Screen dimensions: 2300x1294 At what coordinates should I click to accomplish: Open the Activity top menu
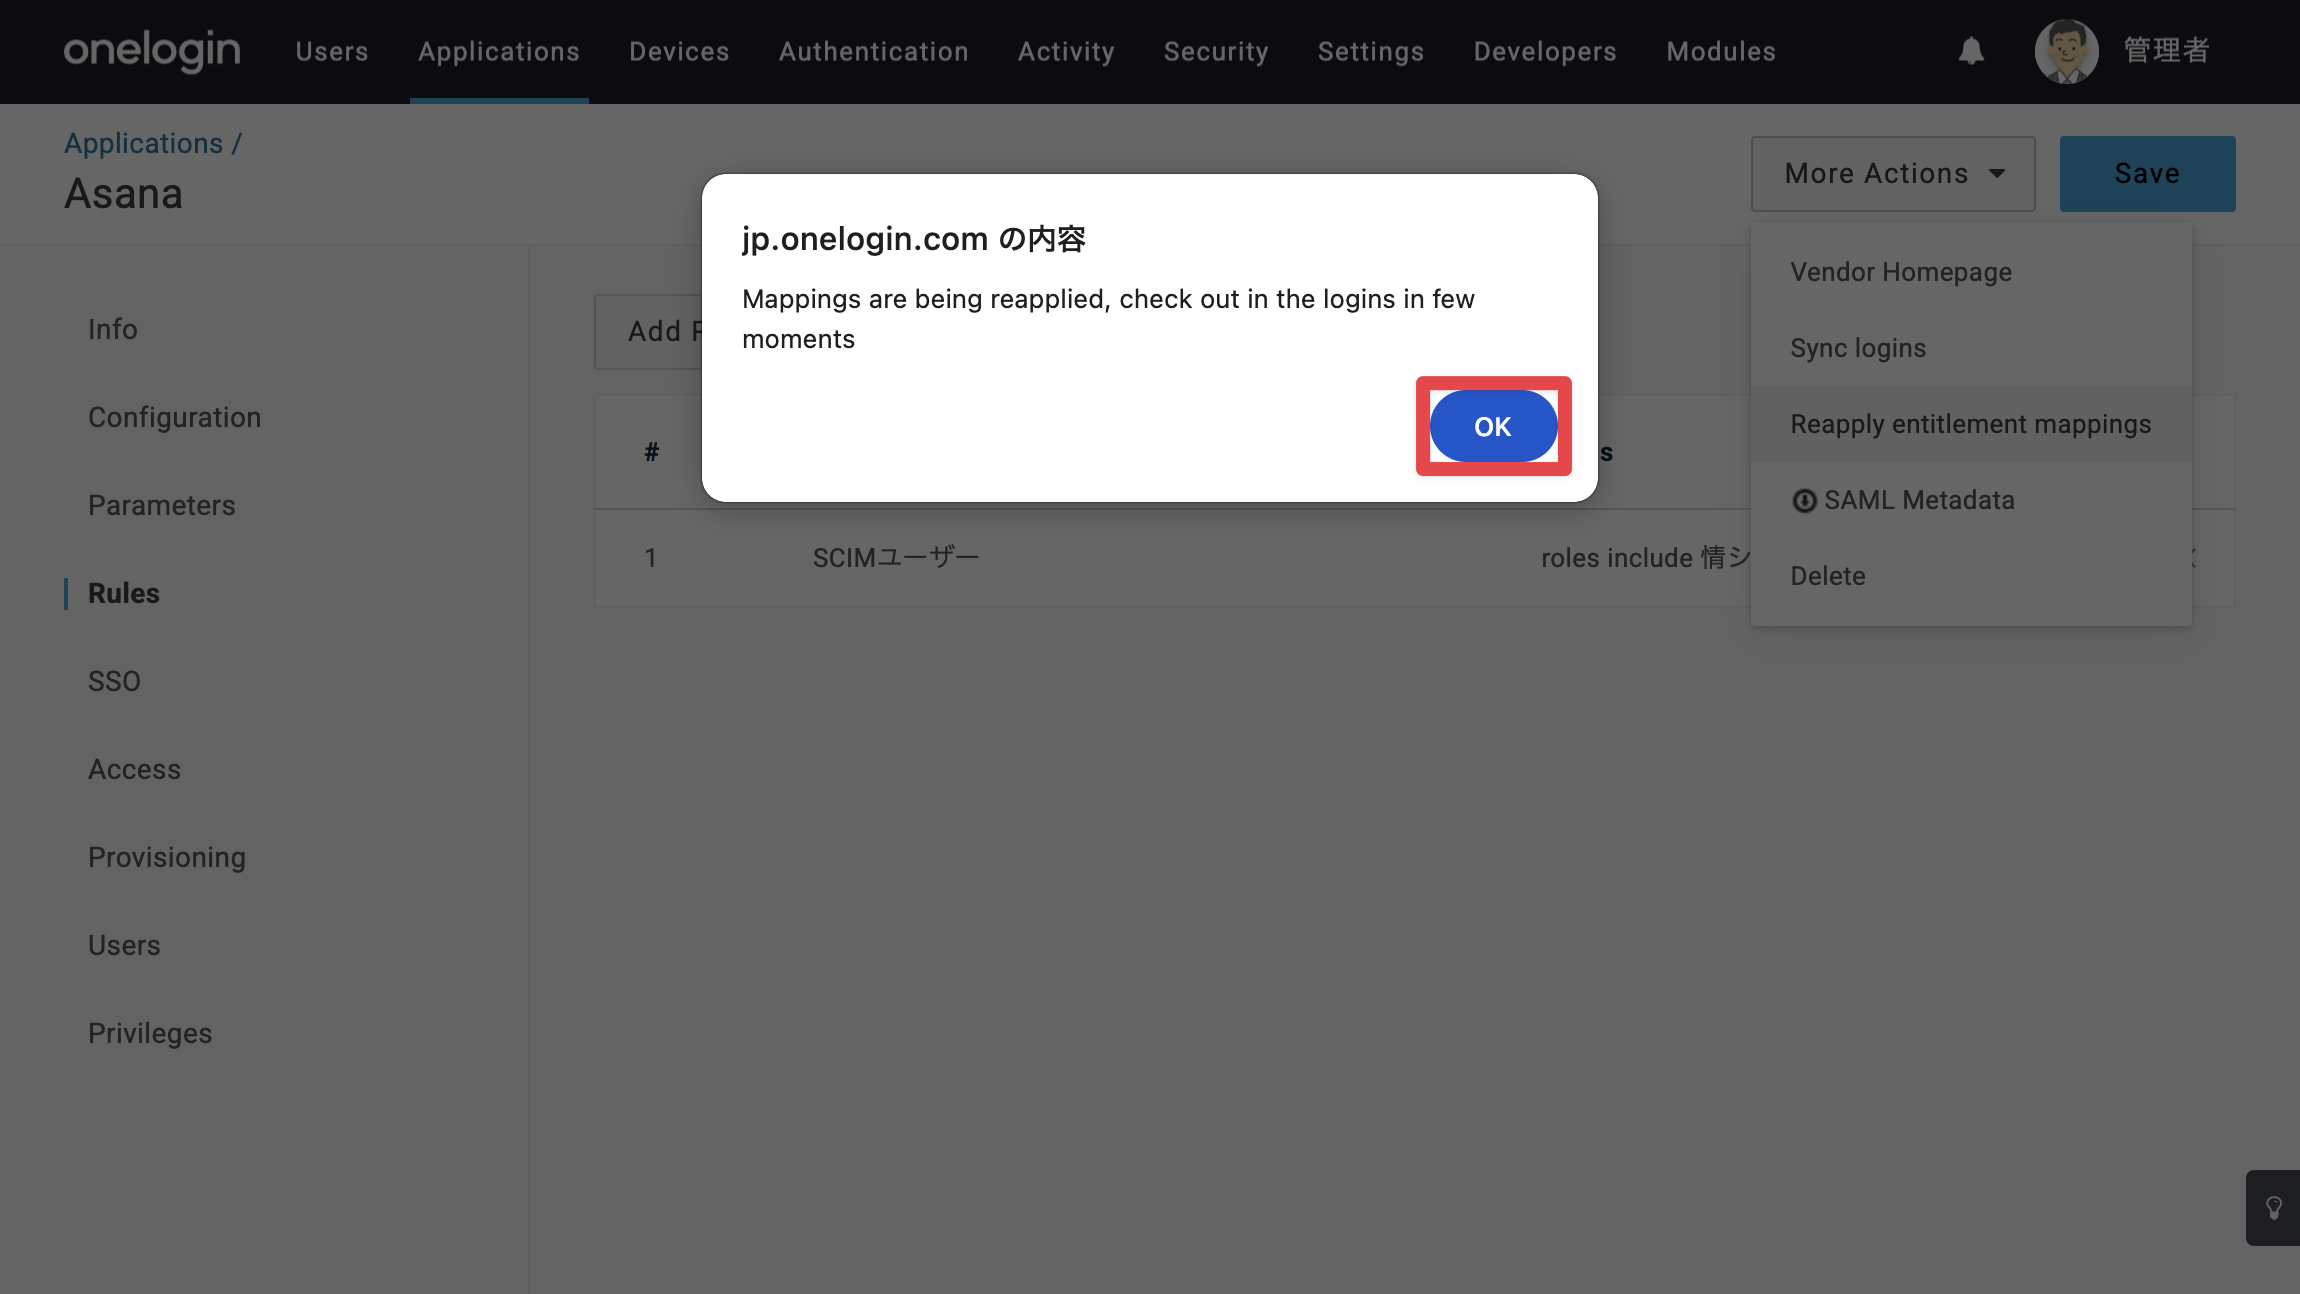click(1066, 51)
